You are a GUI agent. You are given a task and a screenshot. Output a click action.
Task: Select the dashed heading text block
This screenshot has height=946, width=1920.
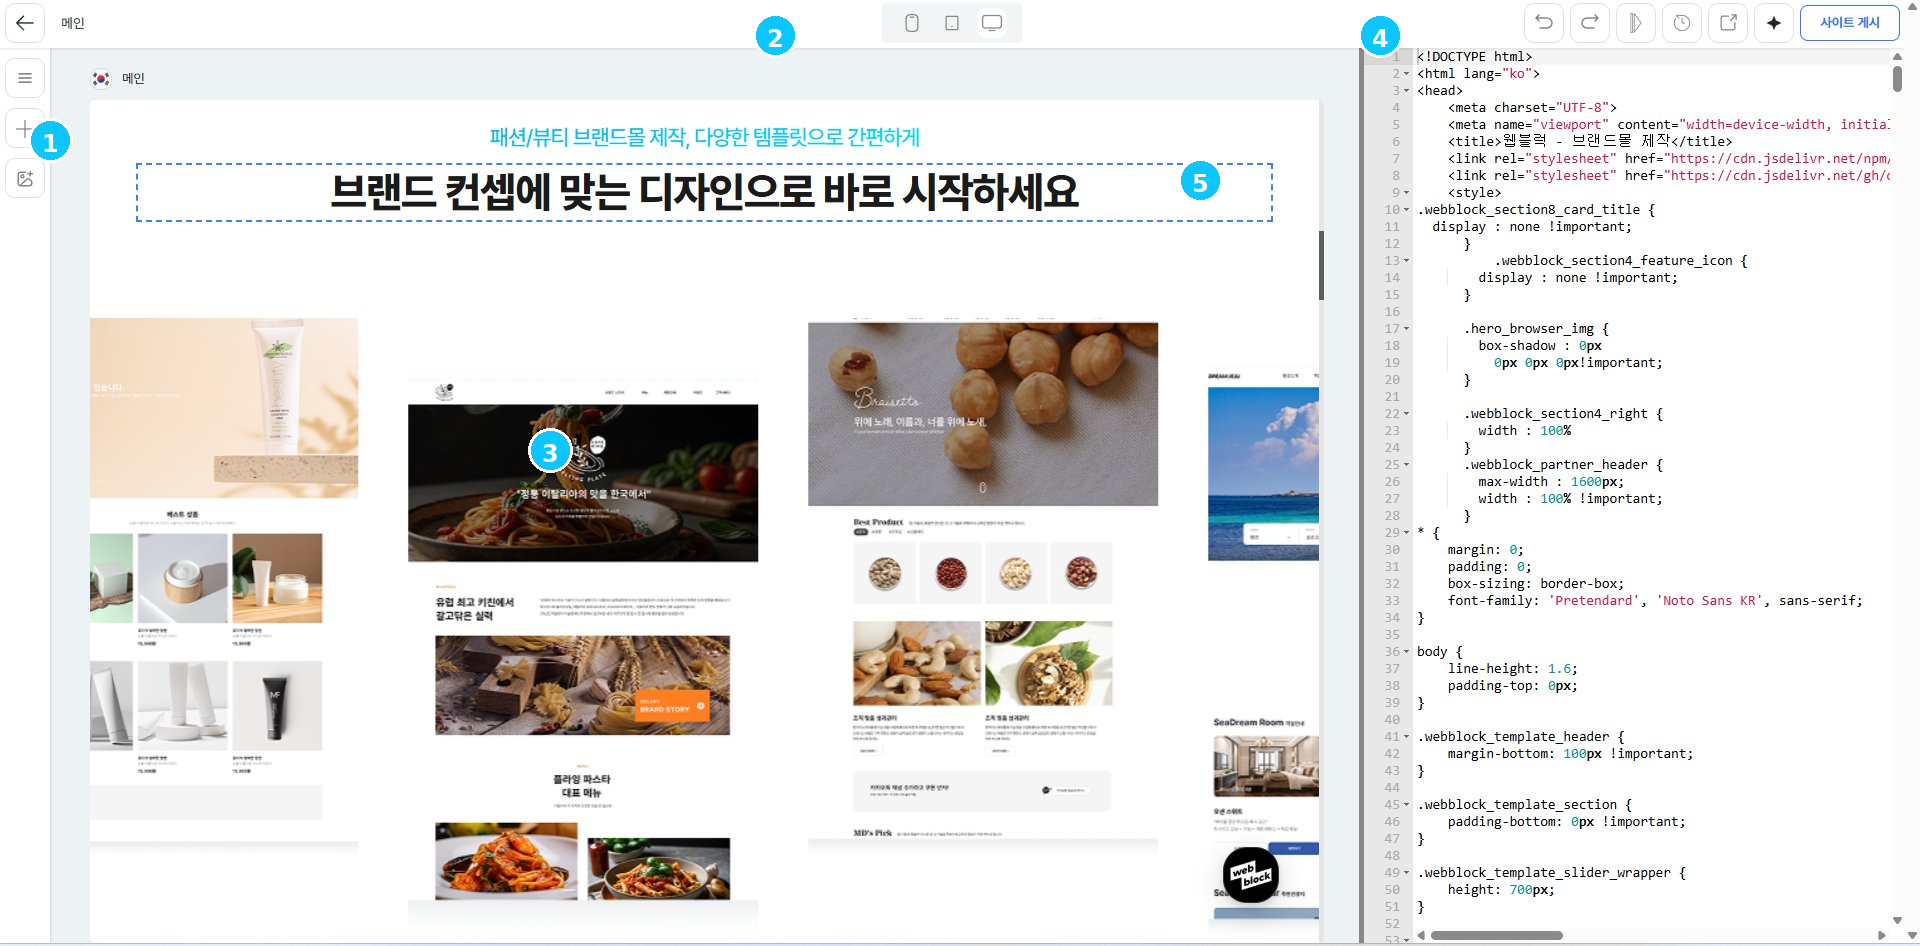pos(703,193)
